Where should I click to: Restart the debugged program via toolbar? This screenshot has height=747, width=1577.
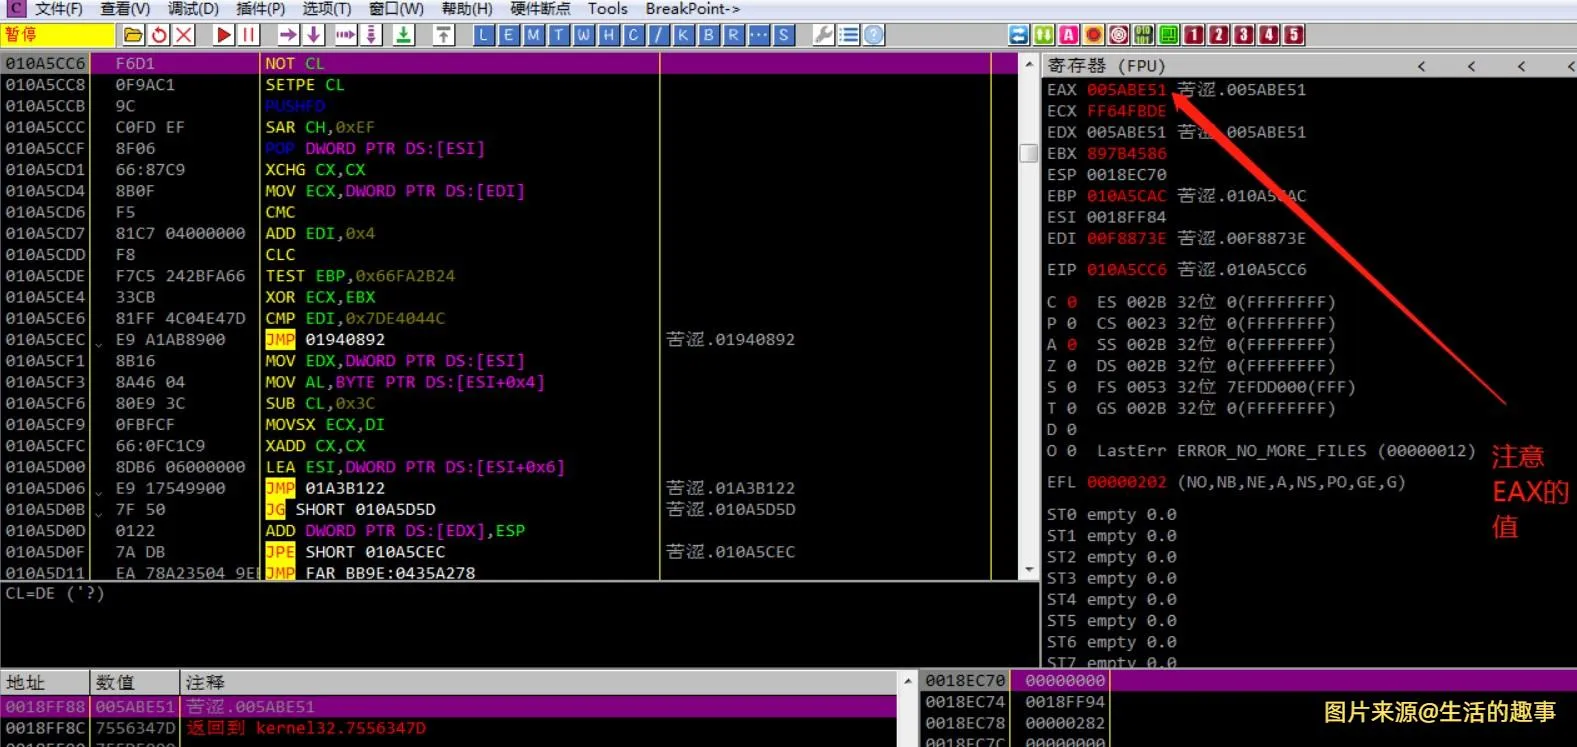tap(159, 35)
